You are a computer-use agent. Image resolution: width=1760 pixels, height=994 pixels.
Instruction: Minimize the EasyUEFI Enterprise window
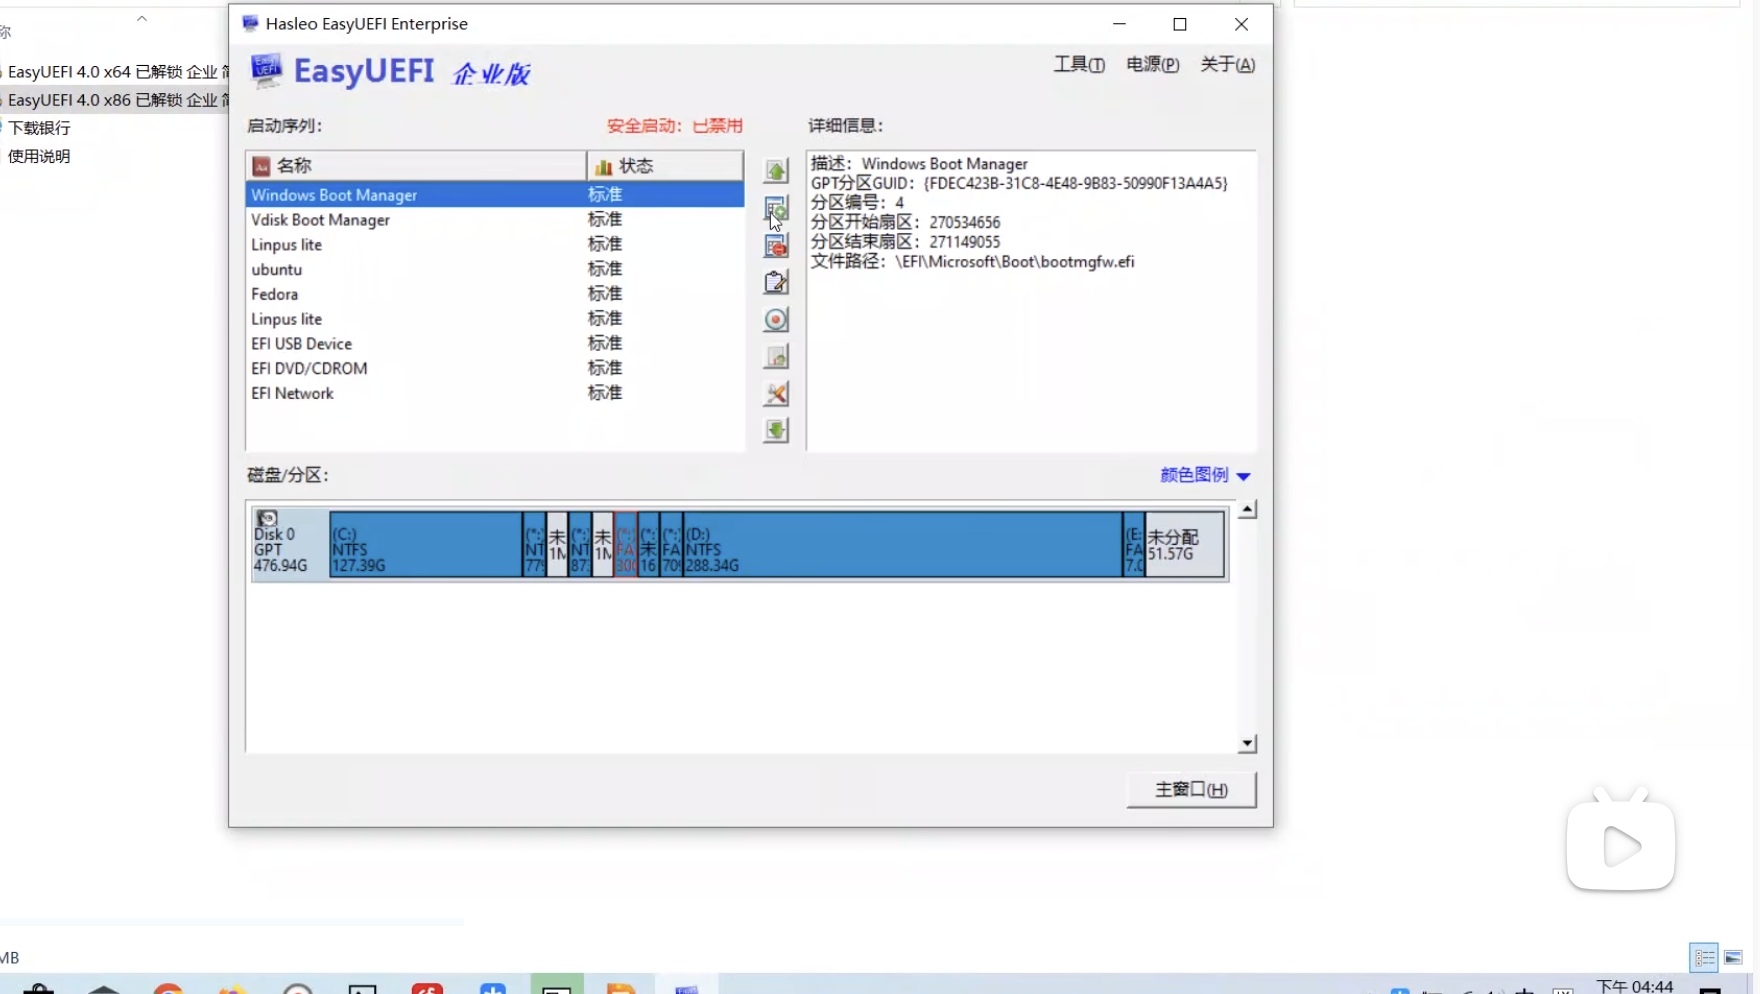click(x=1119, y=24)
